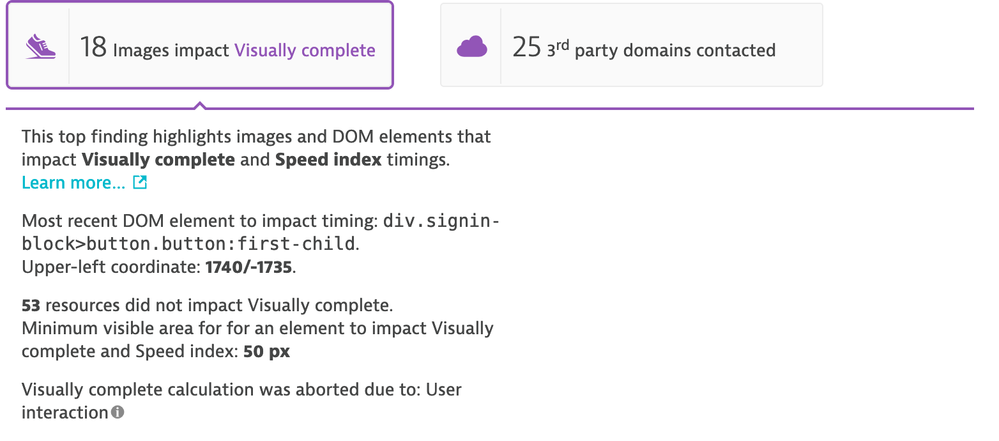Collapse the caret pointer beneath the selected card
Image resolution: width=999 pixels, height=441 pixels.
(x=200, y=104)
